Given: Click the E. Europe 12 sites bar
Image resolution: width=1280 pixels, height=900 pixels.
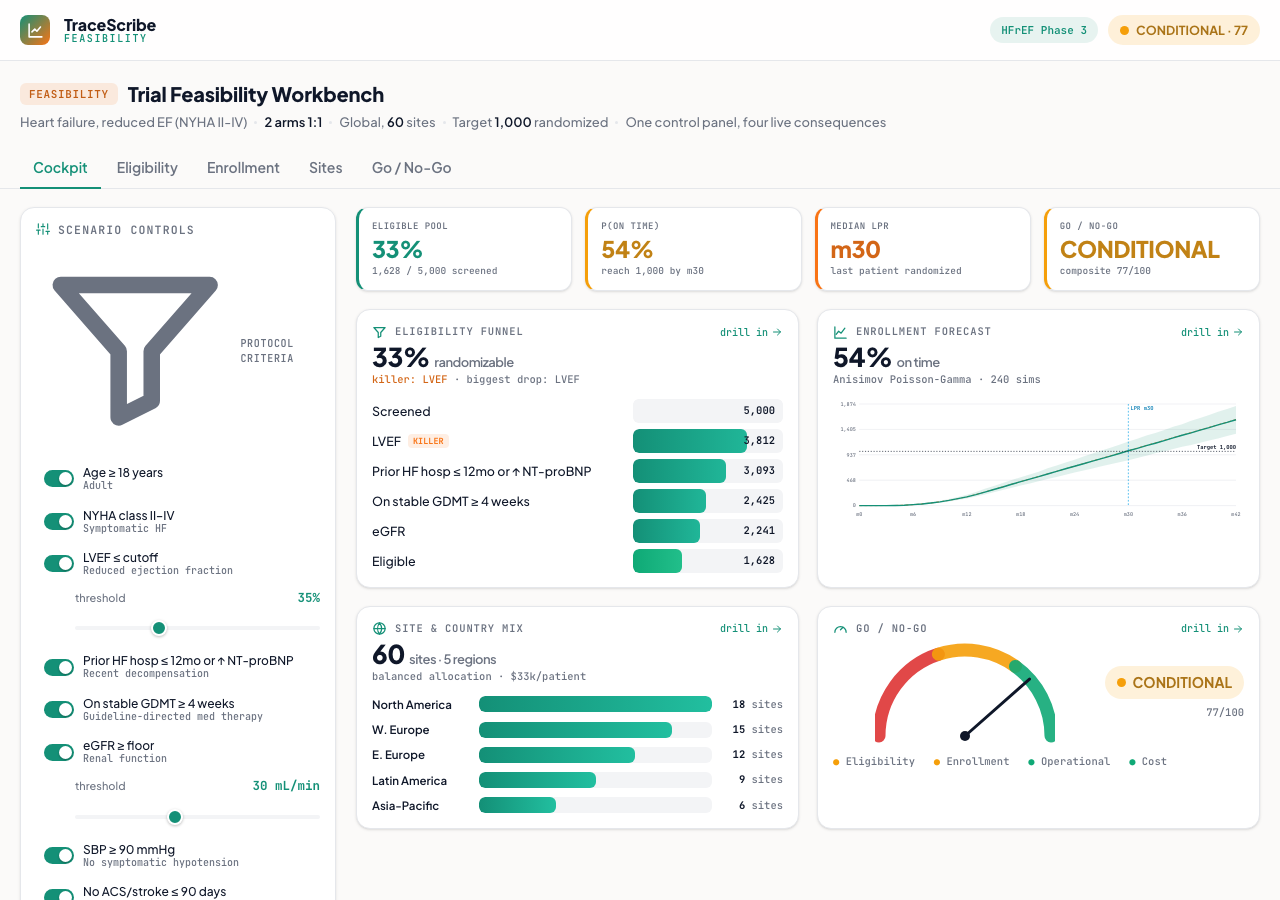Looking at the screenshot, I should pyautogui.click(x=557, y=755).
